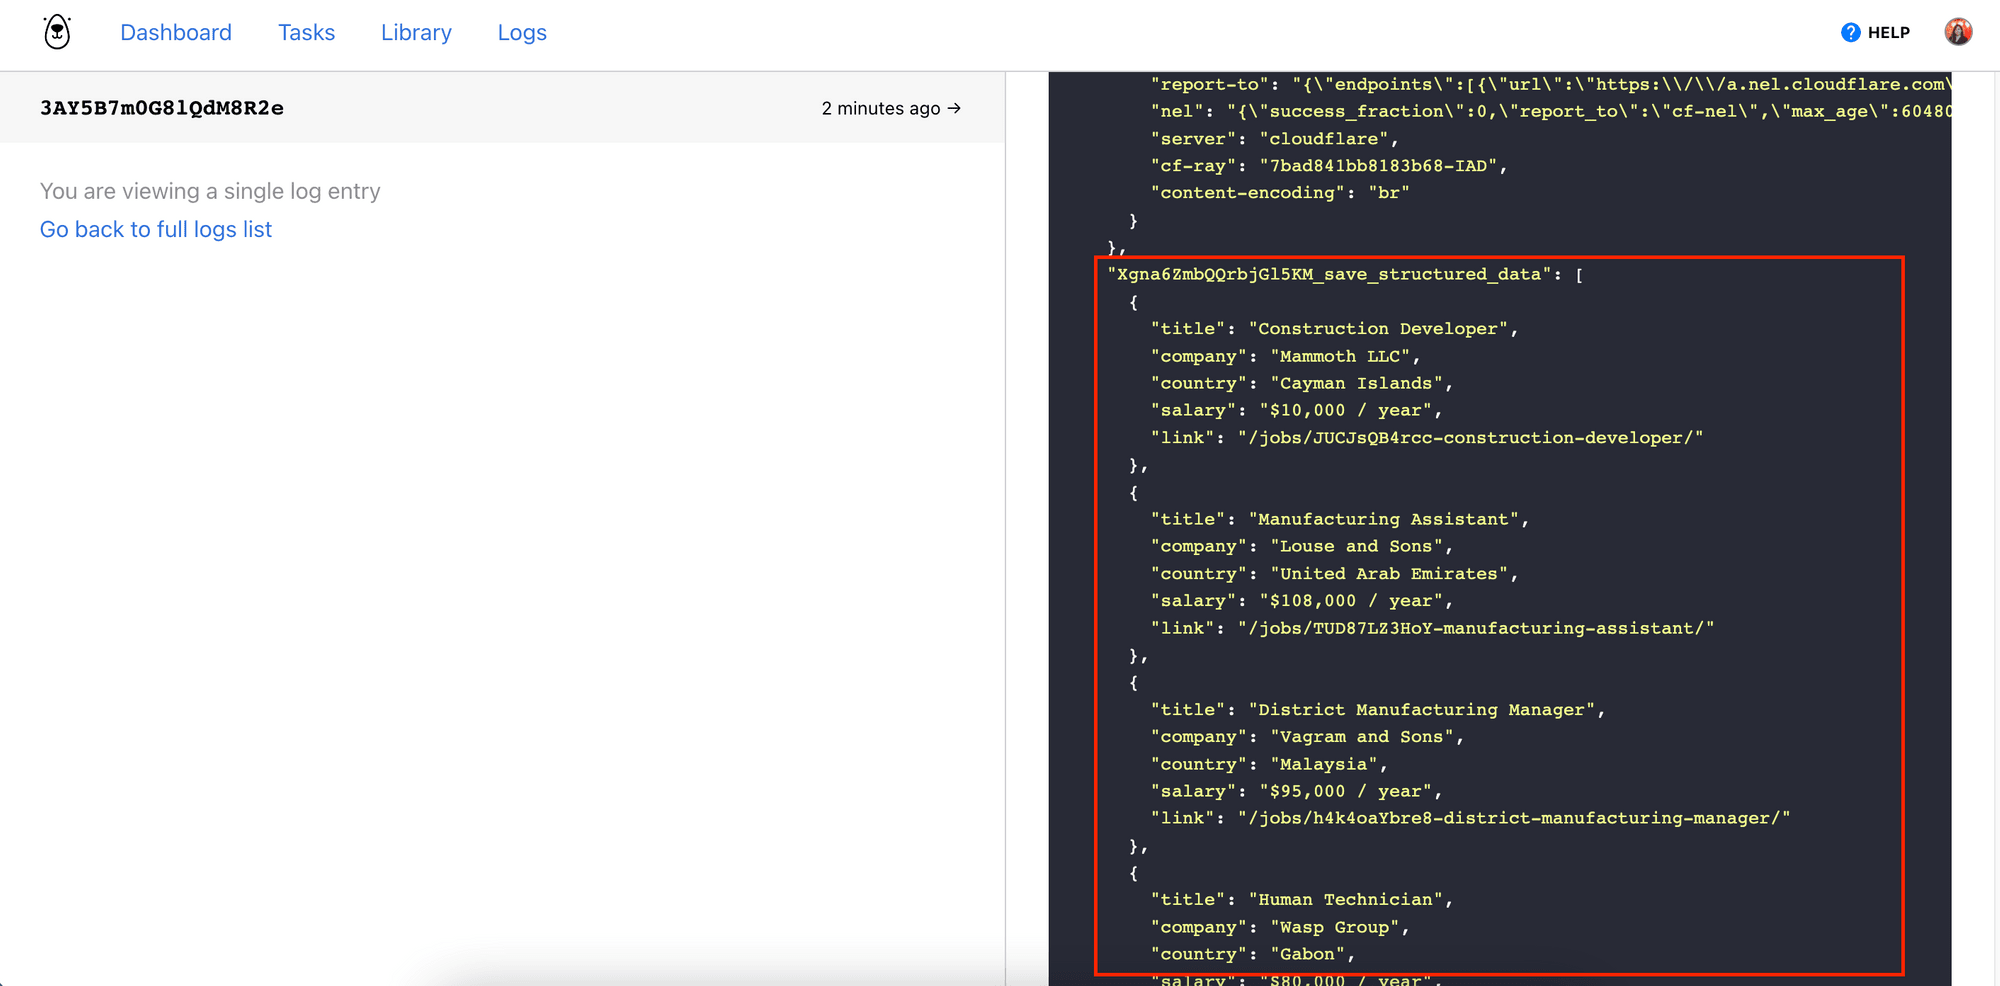Click the profile avatar image
2000x986 pixels.
1958,31
